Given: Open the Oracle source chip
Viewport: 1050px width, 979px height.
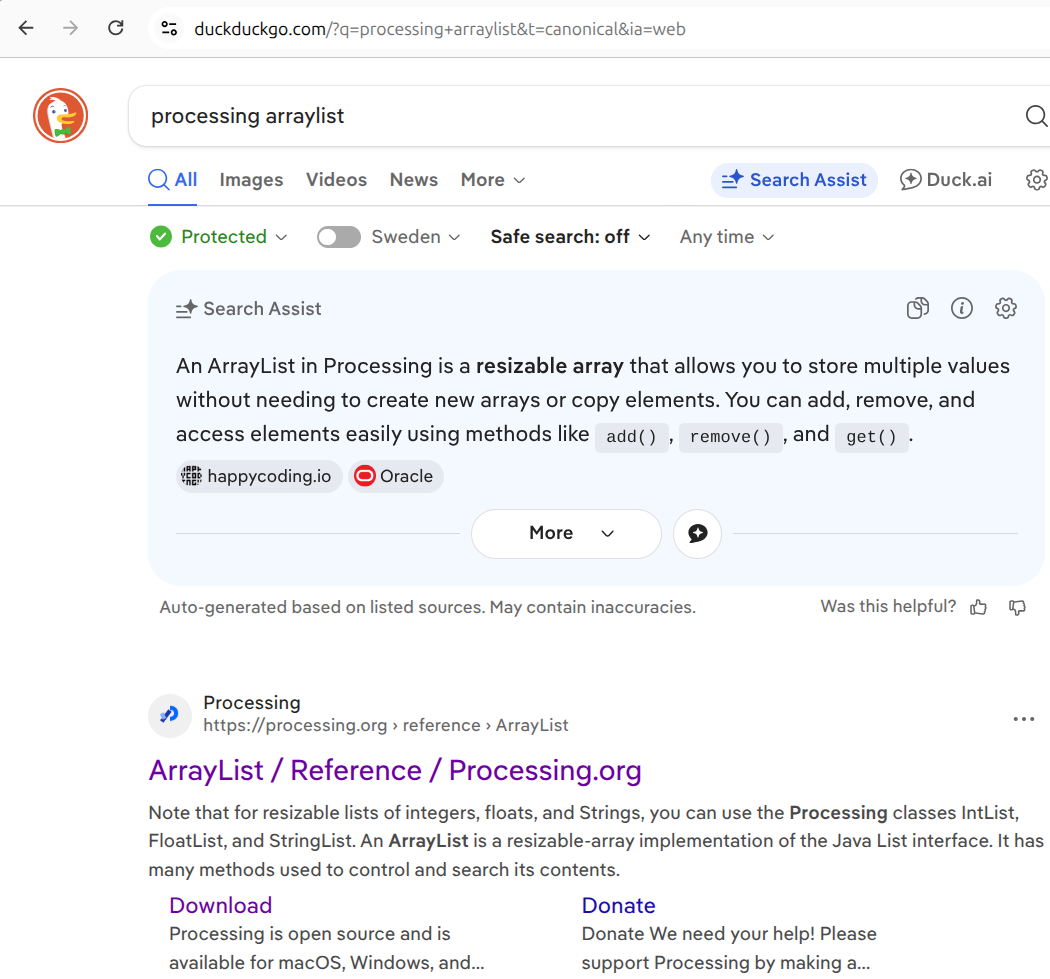Looking at the screenshot, I should click(396, 476).
